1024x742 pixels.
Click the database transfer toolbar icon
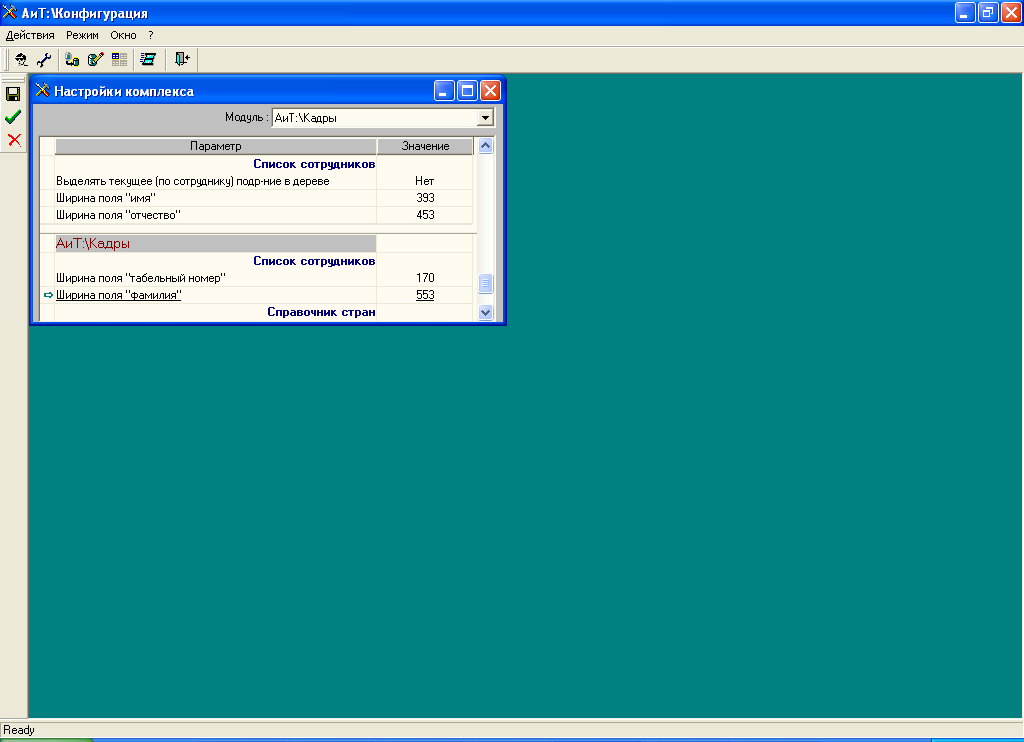tap(72, 60)
